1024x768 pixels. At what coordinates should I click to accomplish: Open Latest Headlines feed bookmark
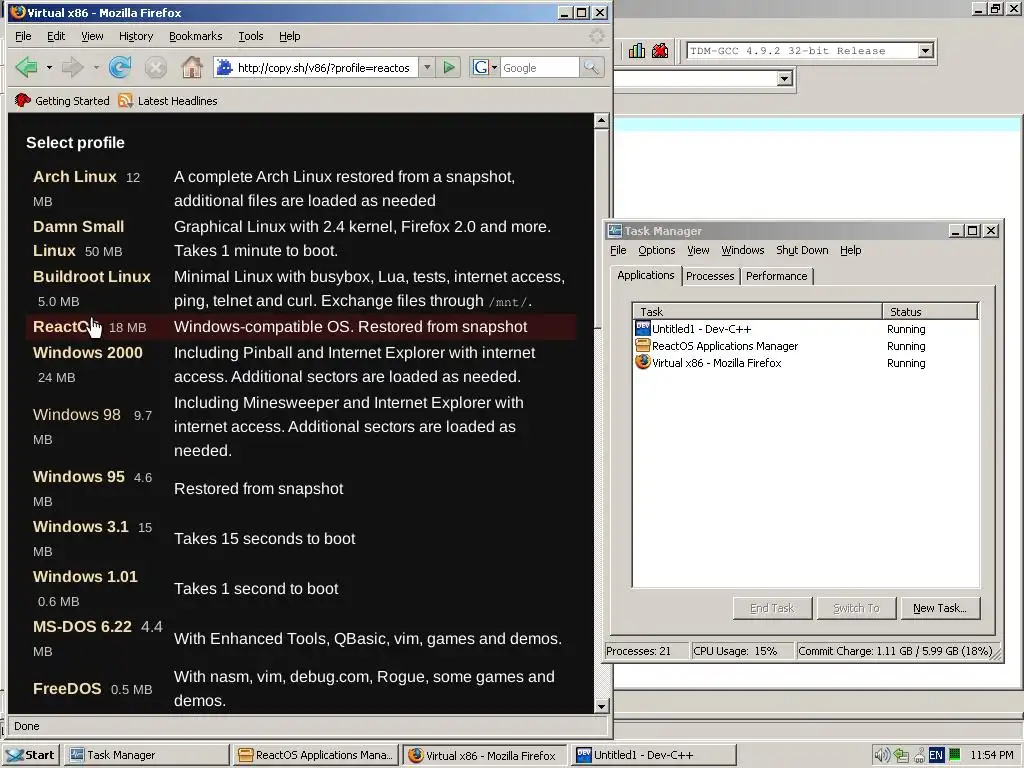(168, 101)
